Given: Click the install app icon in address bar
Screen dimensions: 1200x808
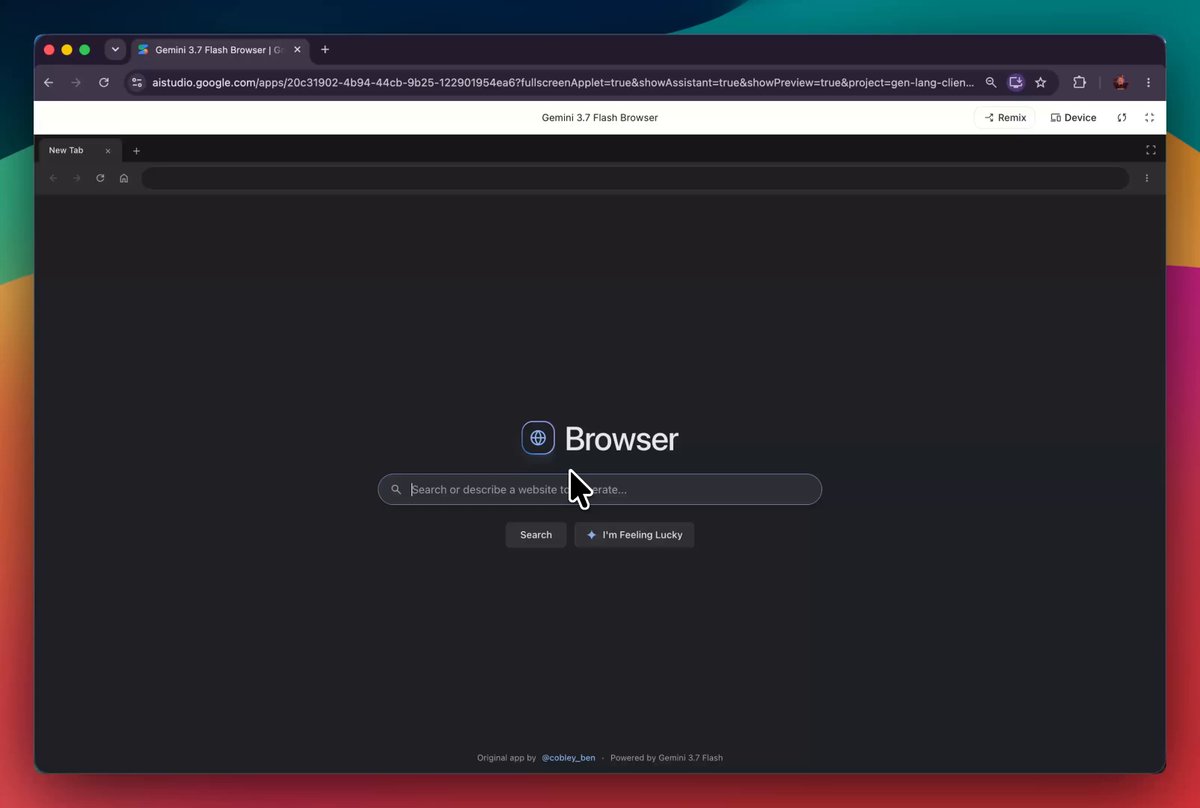Looking at the screenshot, I should click(x=1016, y=83).
